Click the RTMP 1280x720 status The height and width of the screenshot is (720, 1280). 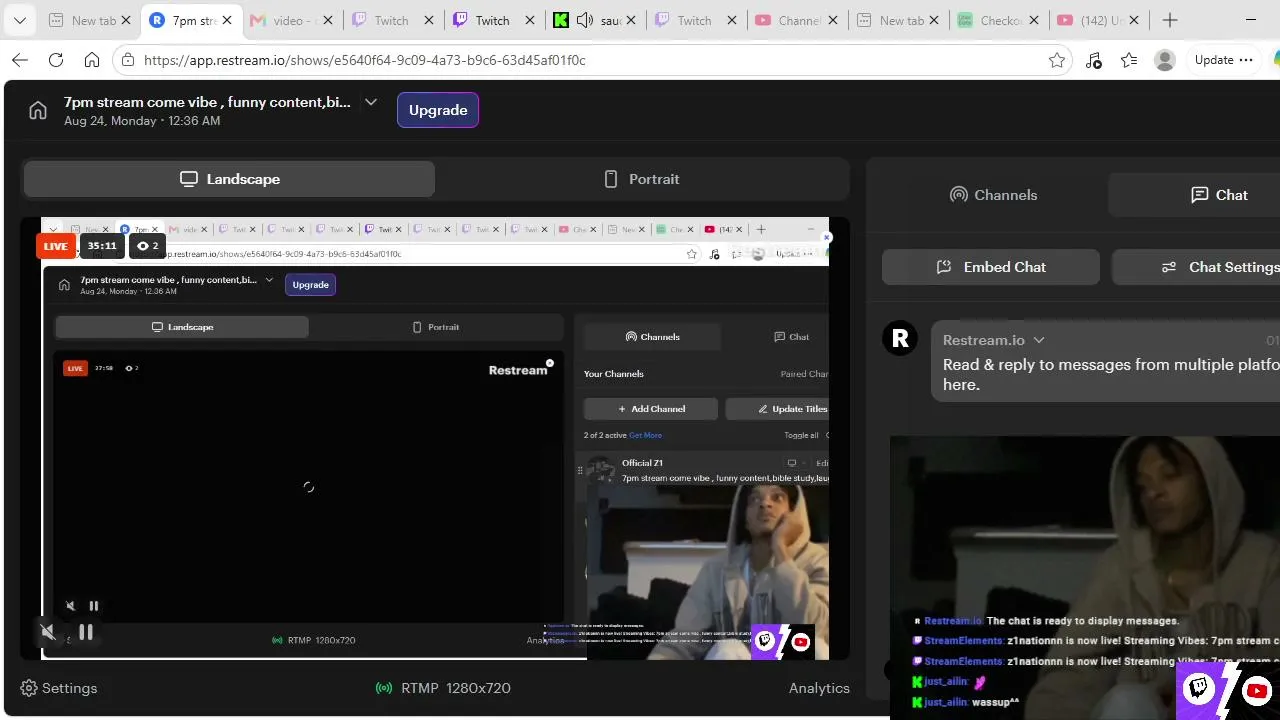point(443,688)
